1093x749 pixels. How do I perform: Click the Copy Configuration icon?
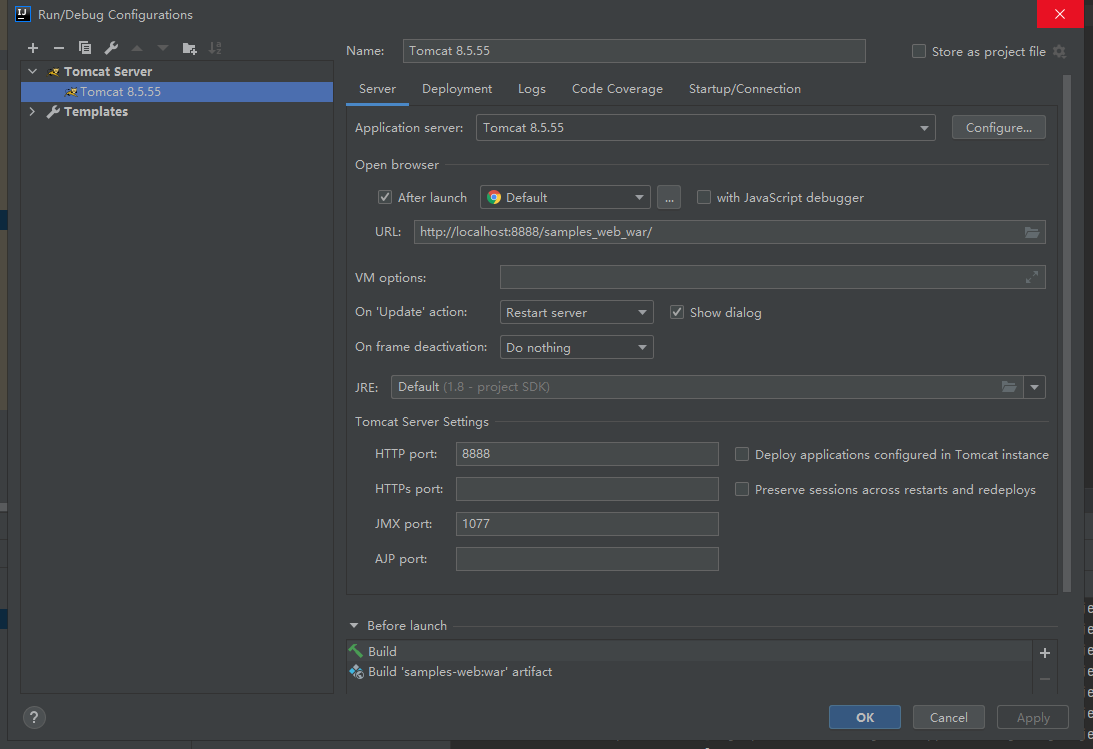[85, 48]
